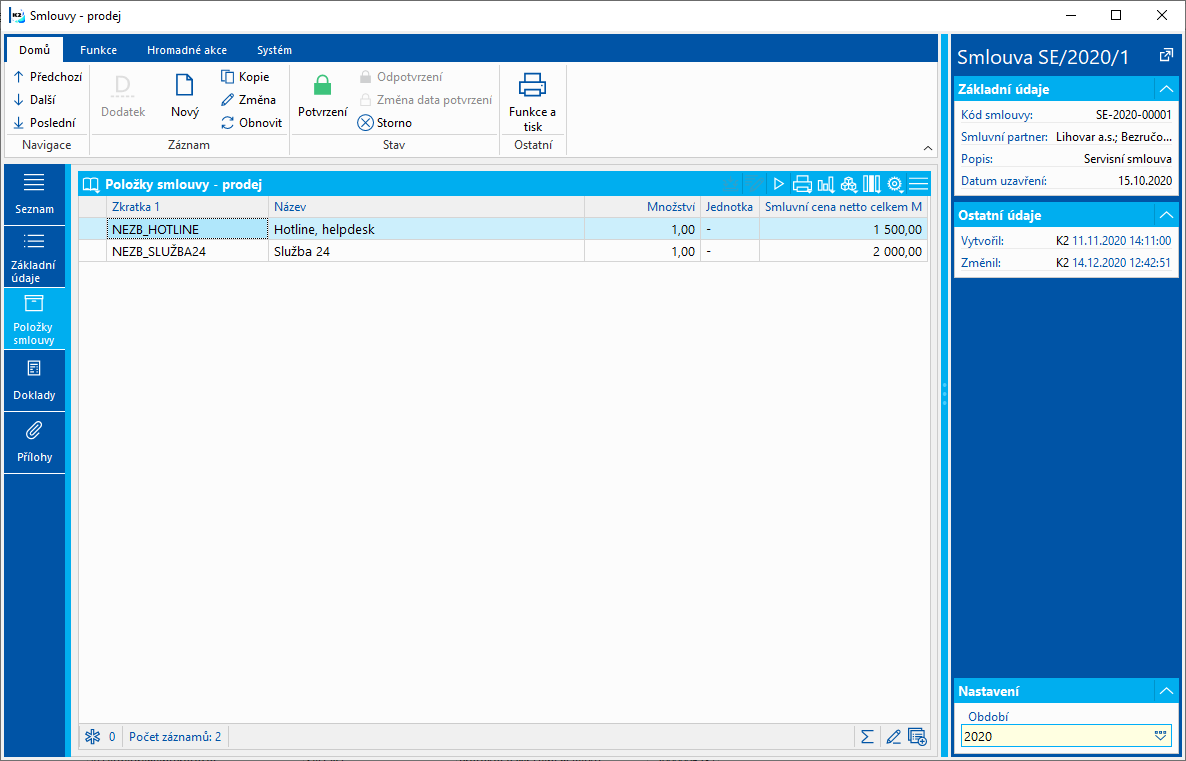Viewport: 1186px width, 761px height.
Task: Click the Služba 24 name cell
Action: (x=426, y=251)
